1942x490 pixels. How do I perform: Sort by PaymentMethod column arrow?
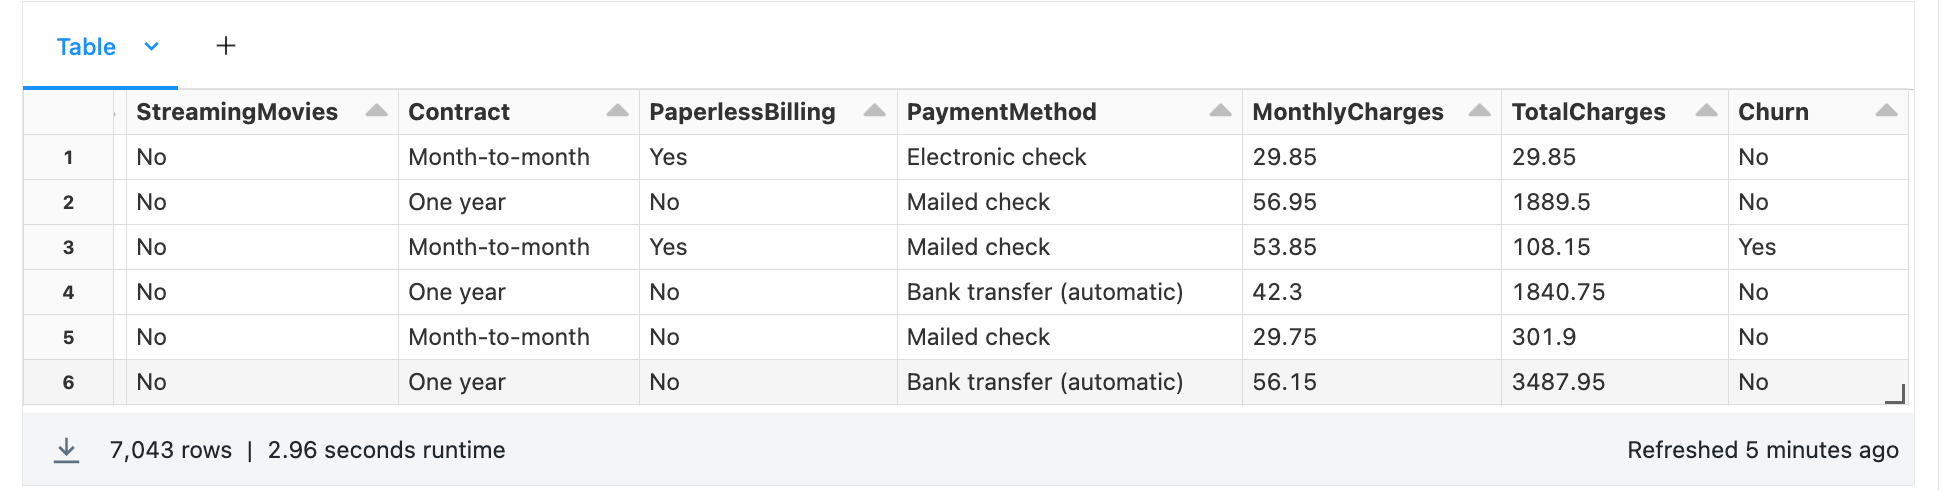click(1220, 111)
